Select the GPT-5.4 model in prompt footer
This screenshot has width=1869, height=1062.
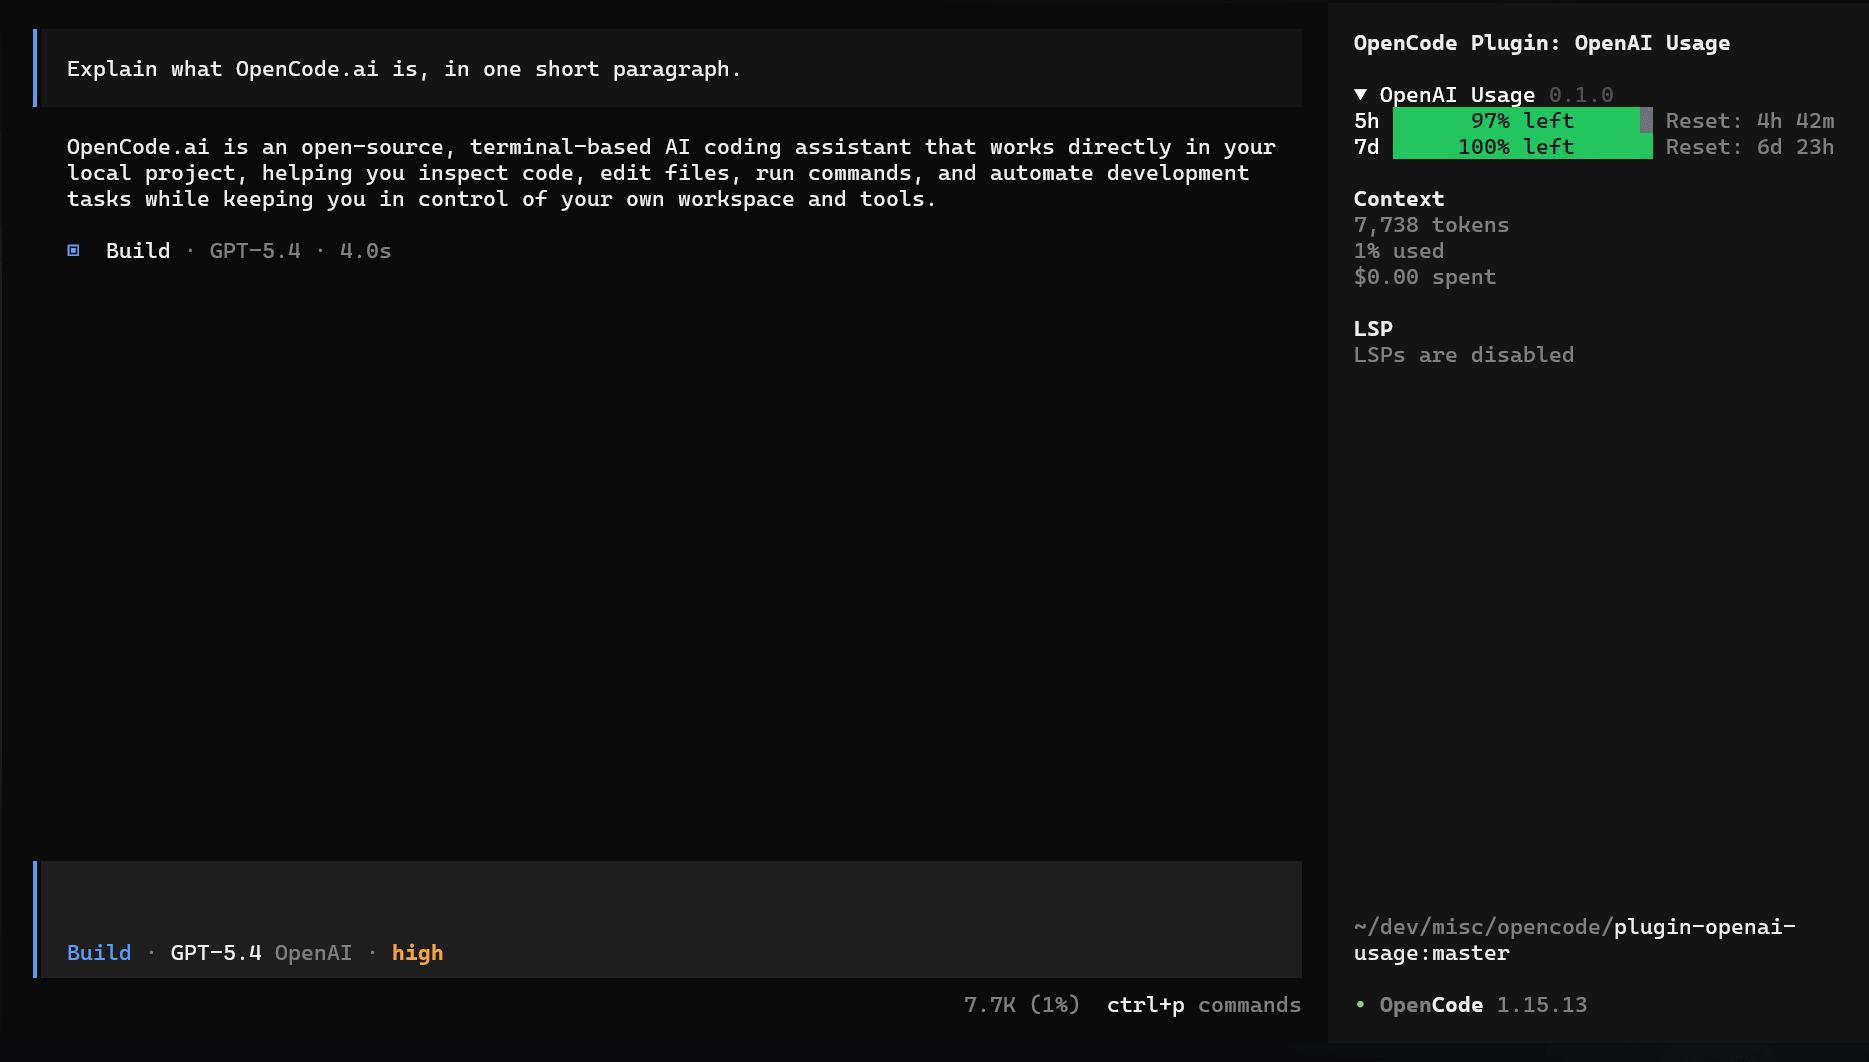pos(216,952)
